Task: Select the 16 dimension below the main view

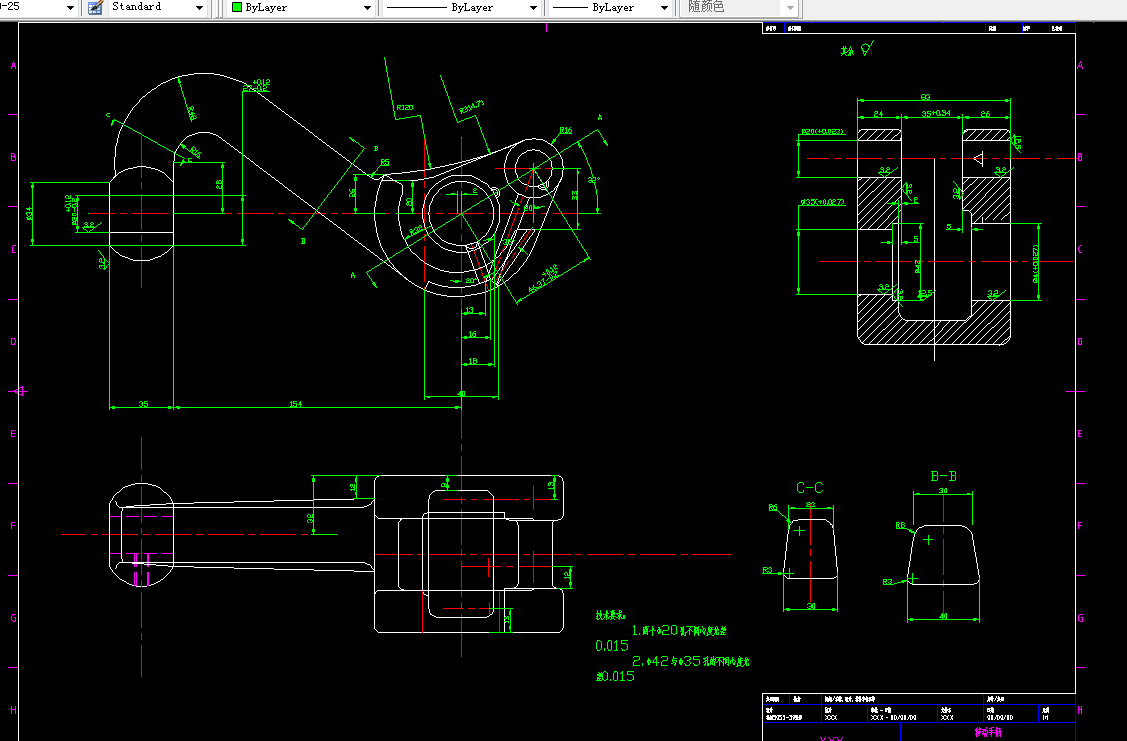Action: pos(472,334)
